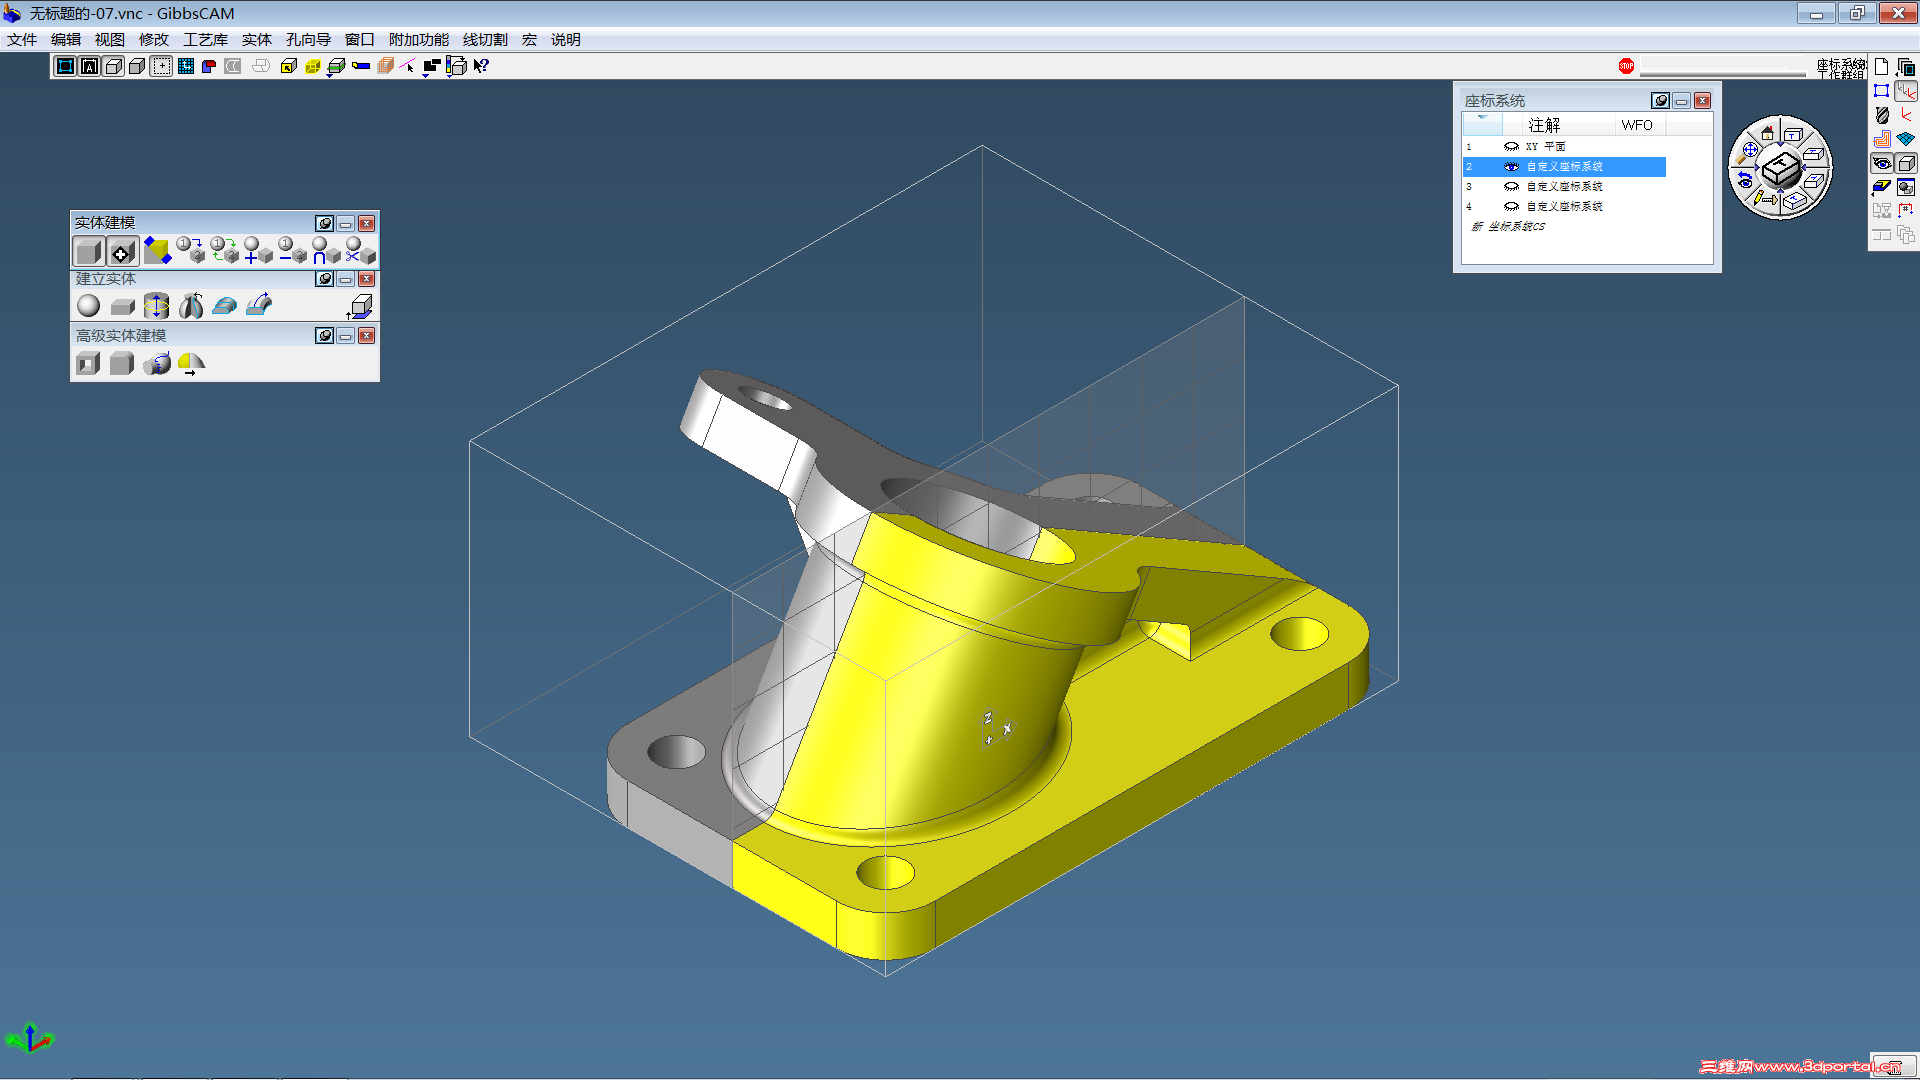
Task: Click the sphere primitive in 建立实体 panel
Action: [88, 306]
